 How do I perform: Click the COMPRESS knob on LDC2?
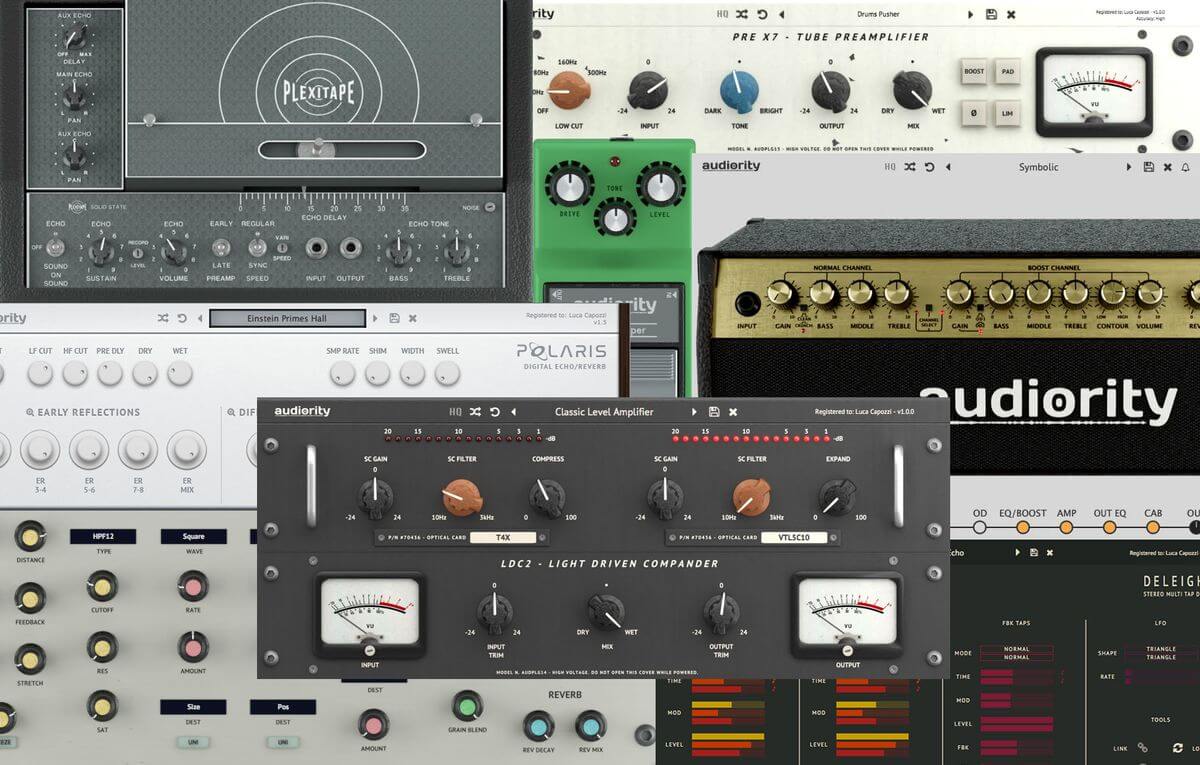click(547, 495)
